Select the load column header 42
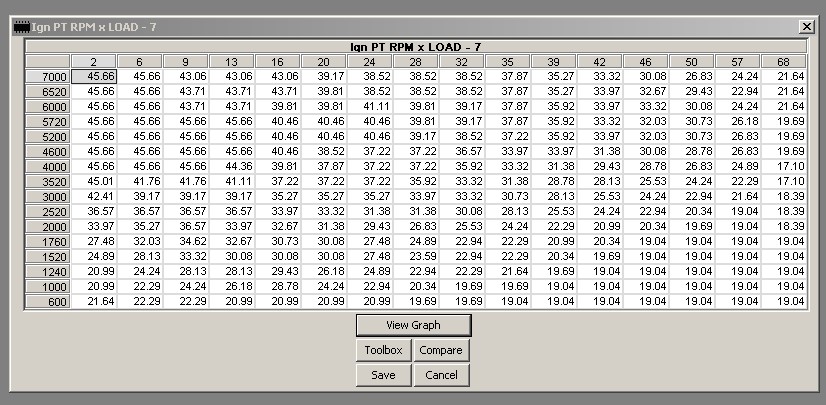The height and width of the screenshot is (405, 826). click(599, 62)
